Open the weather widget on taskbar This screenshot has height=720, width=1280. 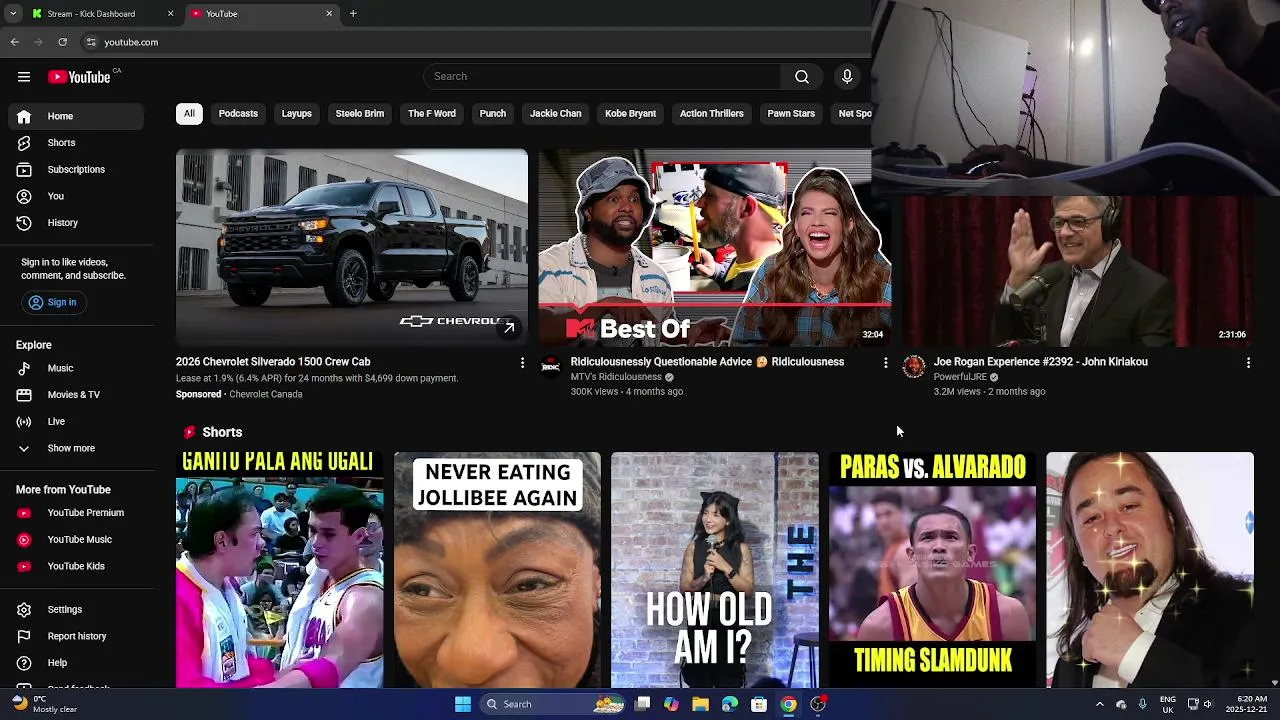click(x=45, y=704)
